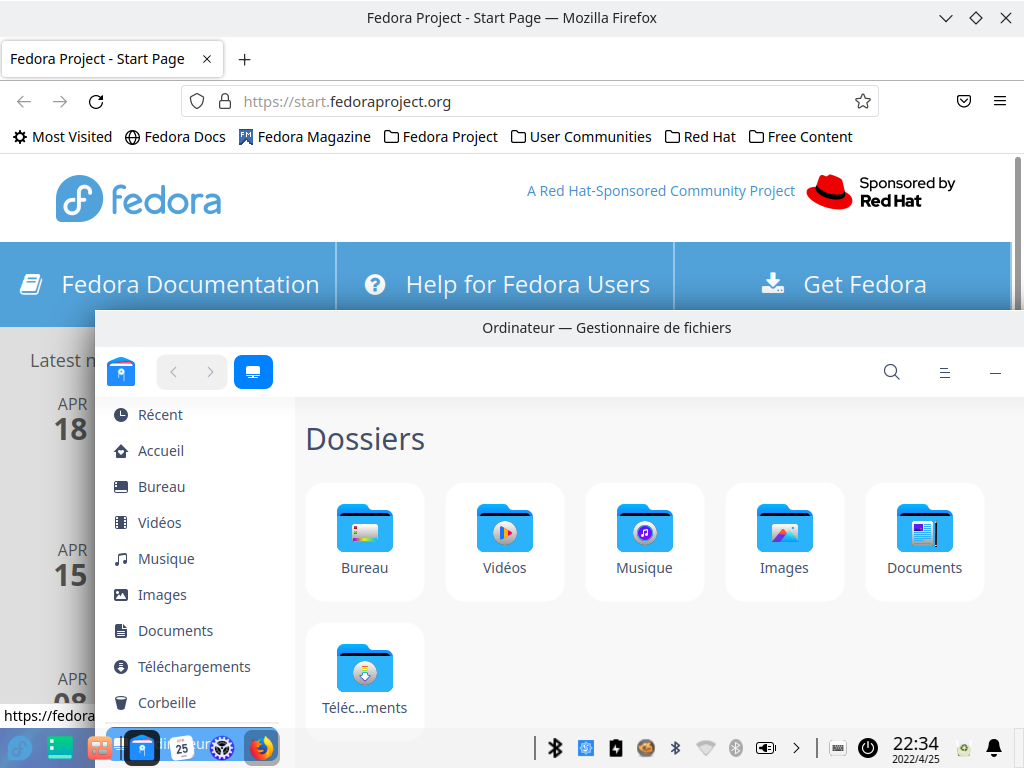Click Firefox back navigation arrow
The image size is (1024, 768).
(24, 101)
